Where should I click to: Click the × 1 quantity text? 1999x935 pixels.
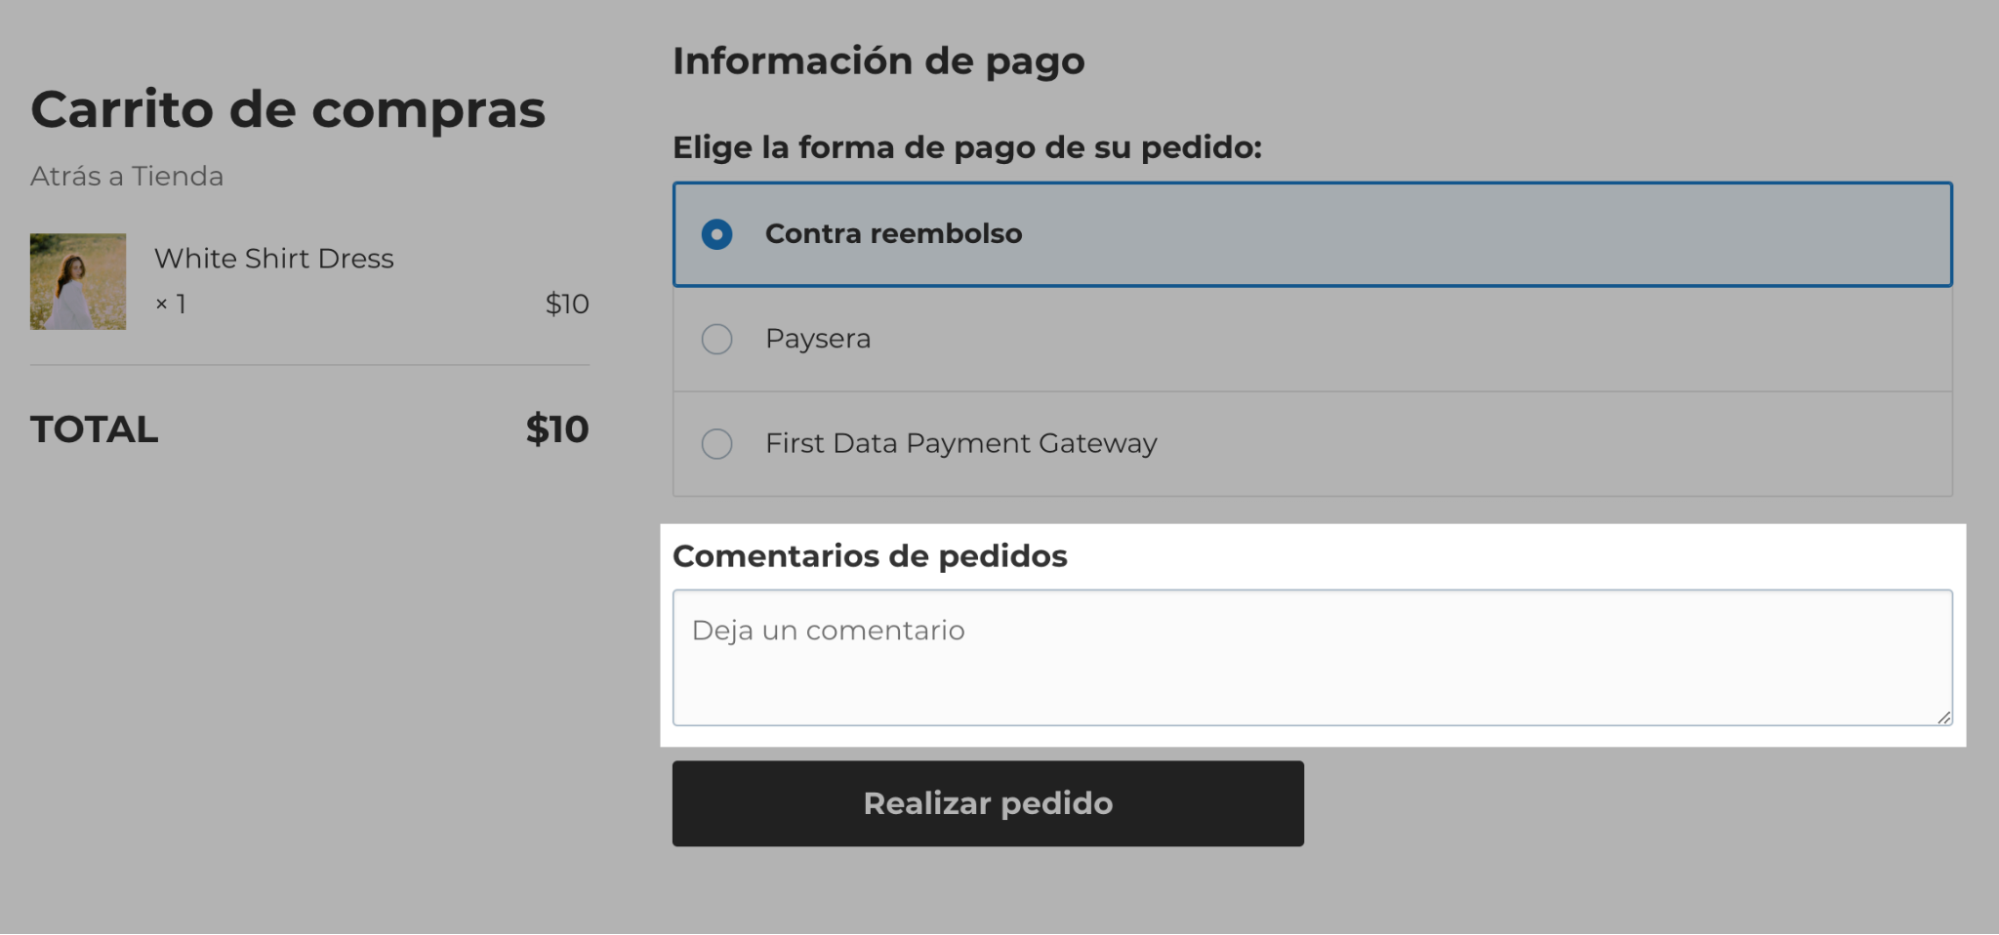170,304
